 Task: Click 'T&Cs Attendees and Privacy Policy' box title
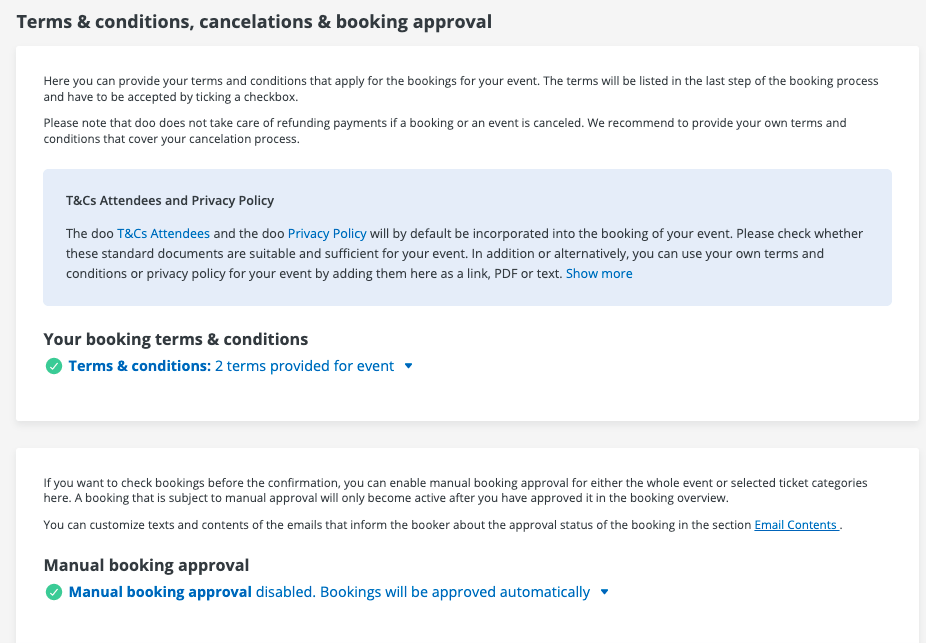point(170,200)
